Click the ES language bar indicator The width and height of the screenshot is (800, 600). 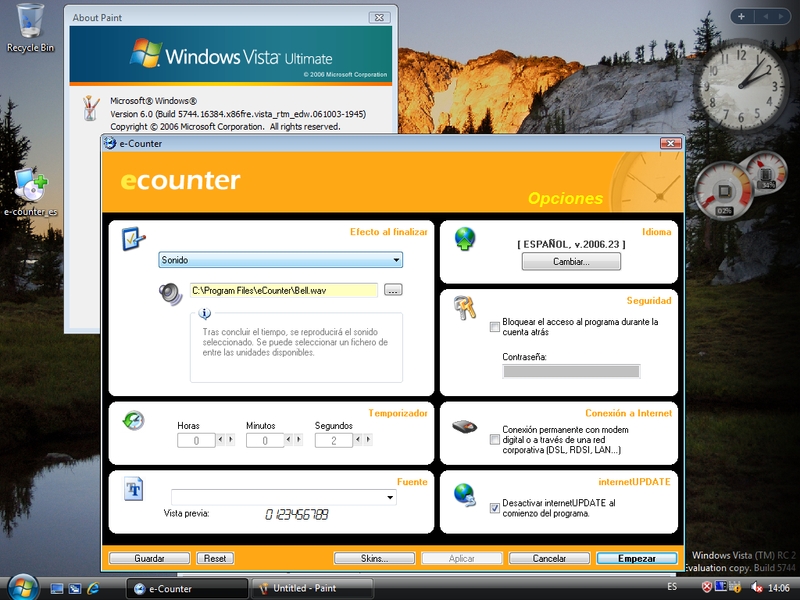point(672,587)
